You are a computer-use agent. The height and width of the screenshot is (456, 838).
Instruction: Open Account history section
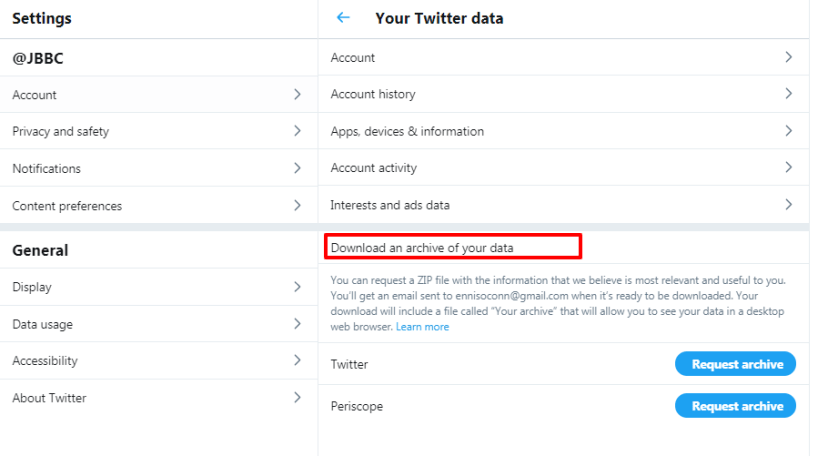(373, 94)
